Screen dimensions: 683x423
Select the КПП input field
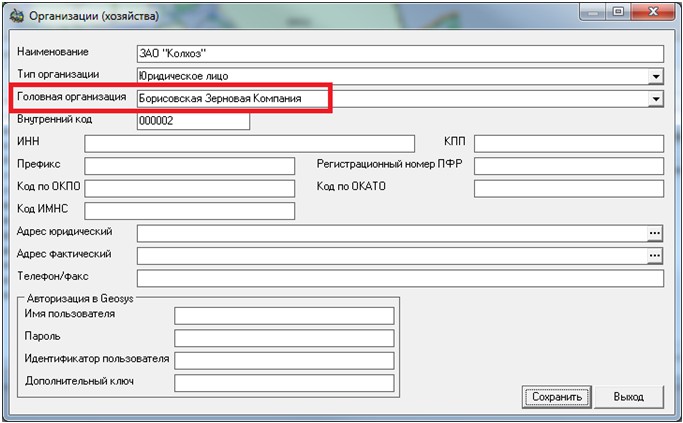[568, 143]
